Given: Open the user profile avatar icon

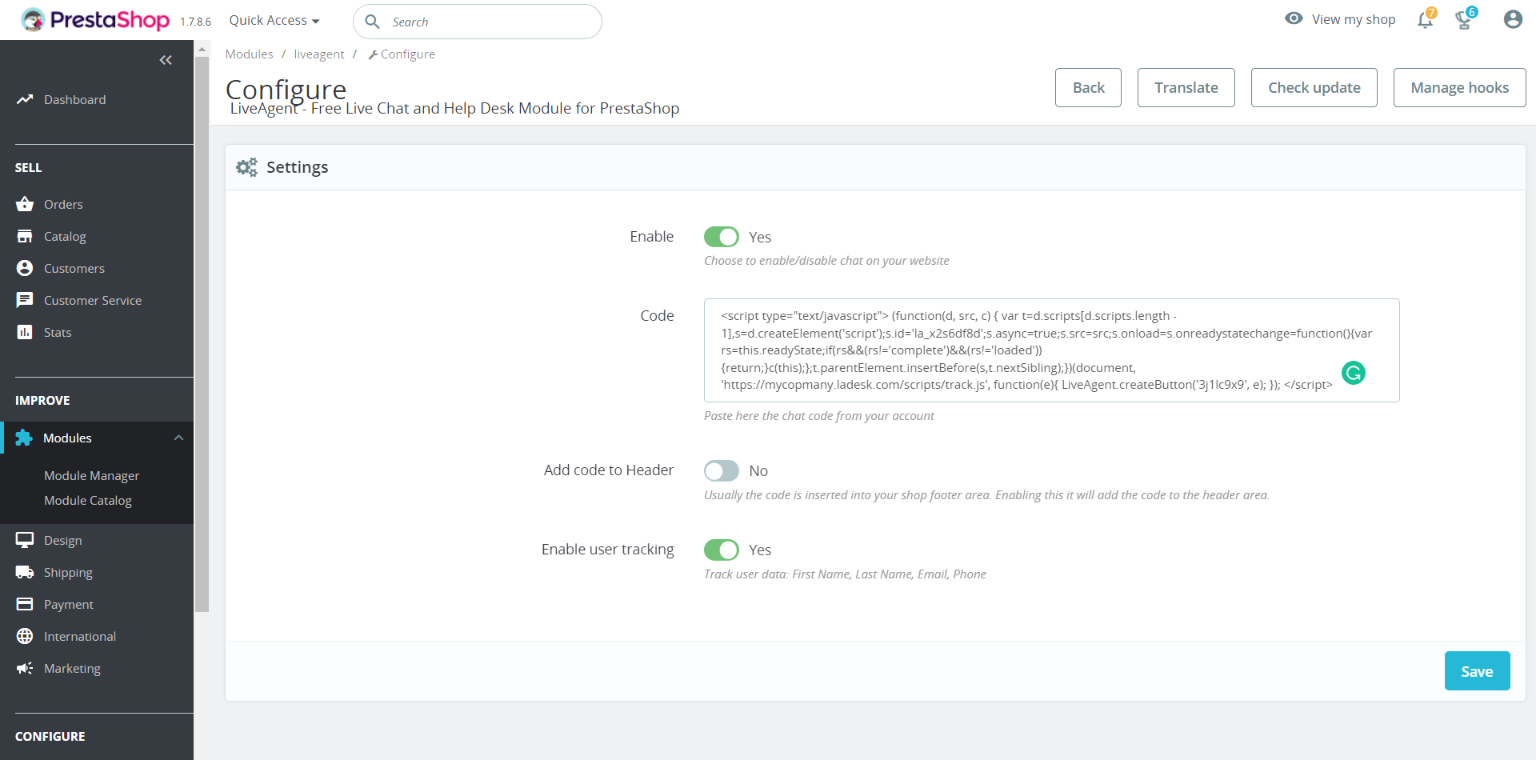Looking at the screenshot, I should click(1513, 19).
